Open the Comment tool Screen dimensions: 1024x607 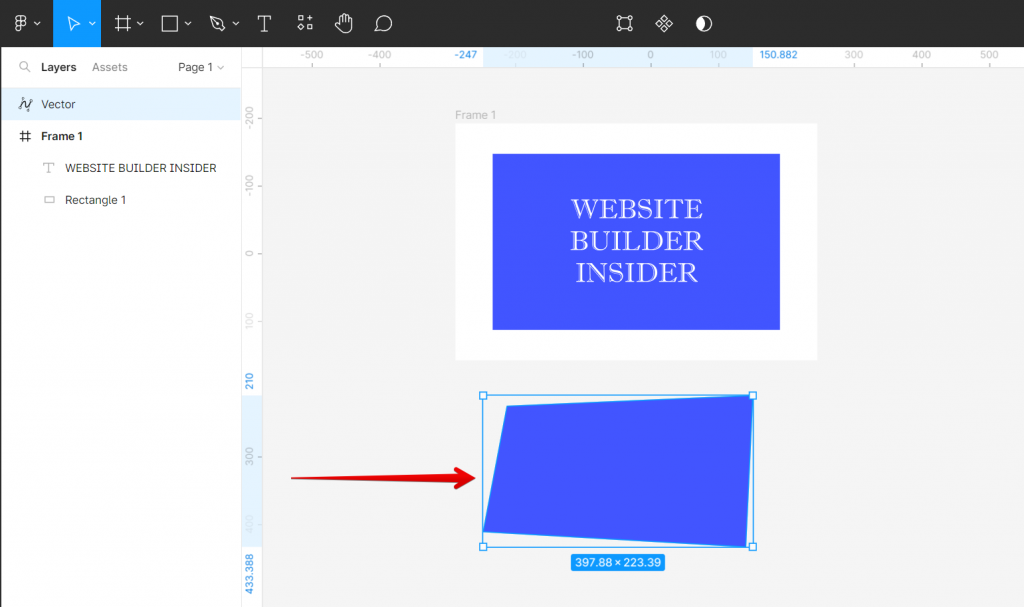pyautogui.click(x=383, y=23)
